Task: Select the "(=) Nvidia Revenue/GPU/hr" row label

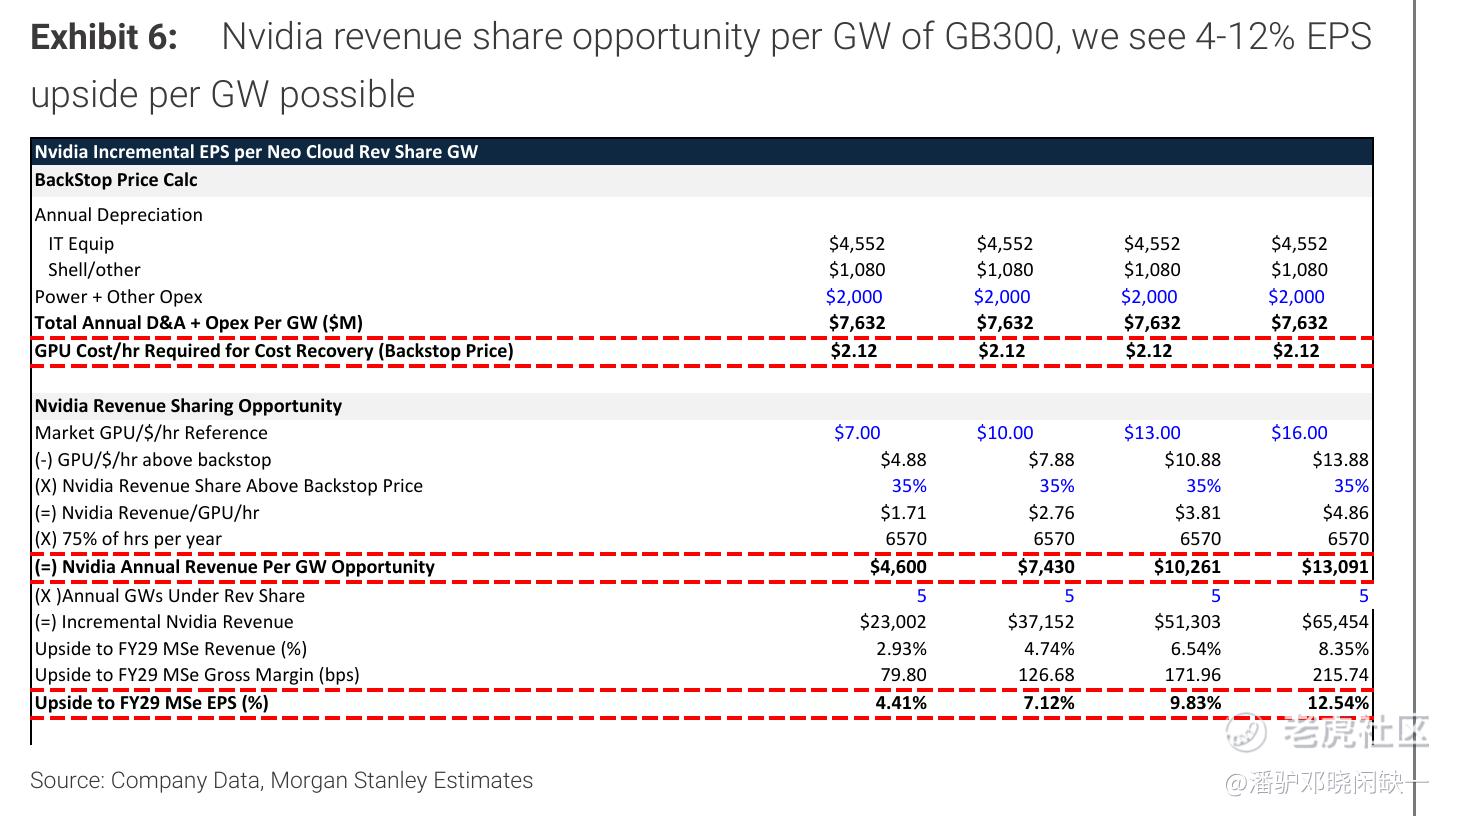Action: pyautogui.click(x=146, y=513)
